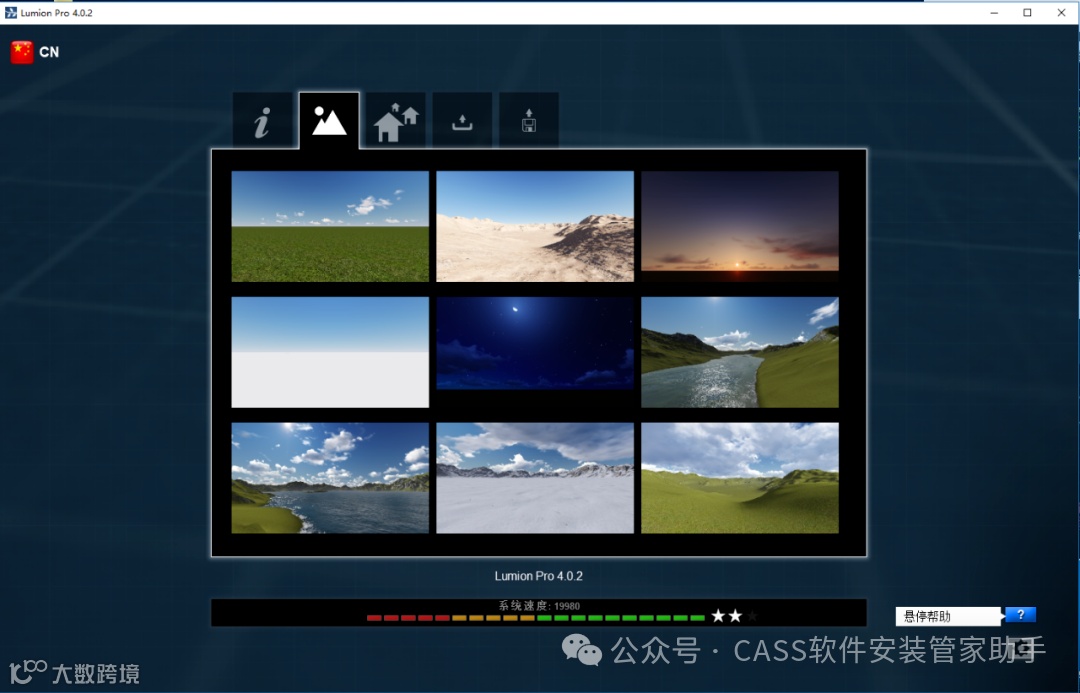The width and height of the screenshot is (1080, 693).
Task: Choose the sunset sky scene
Action: 740,226
